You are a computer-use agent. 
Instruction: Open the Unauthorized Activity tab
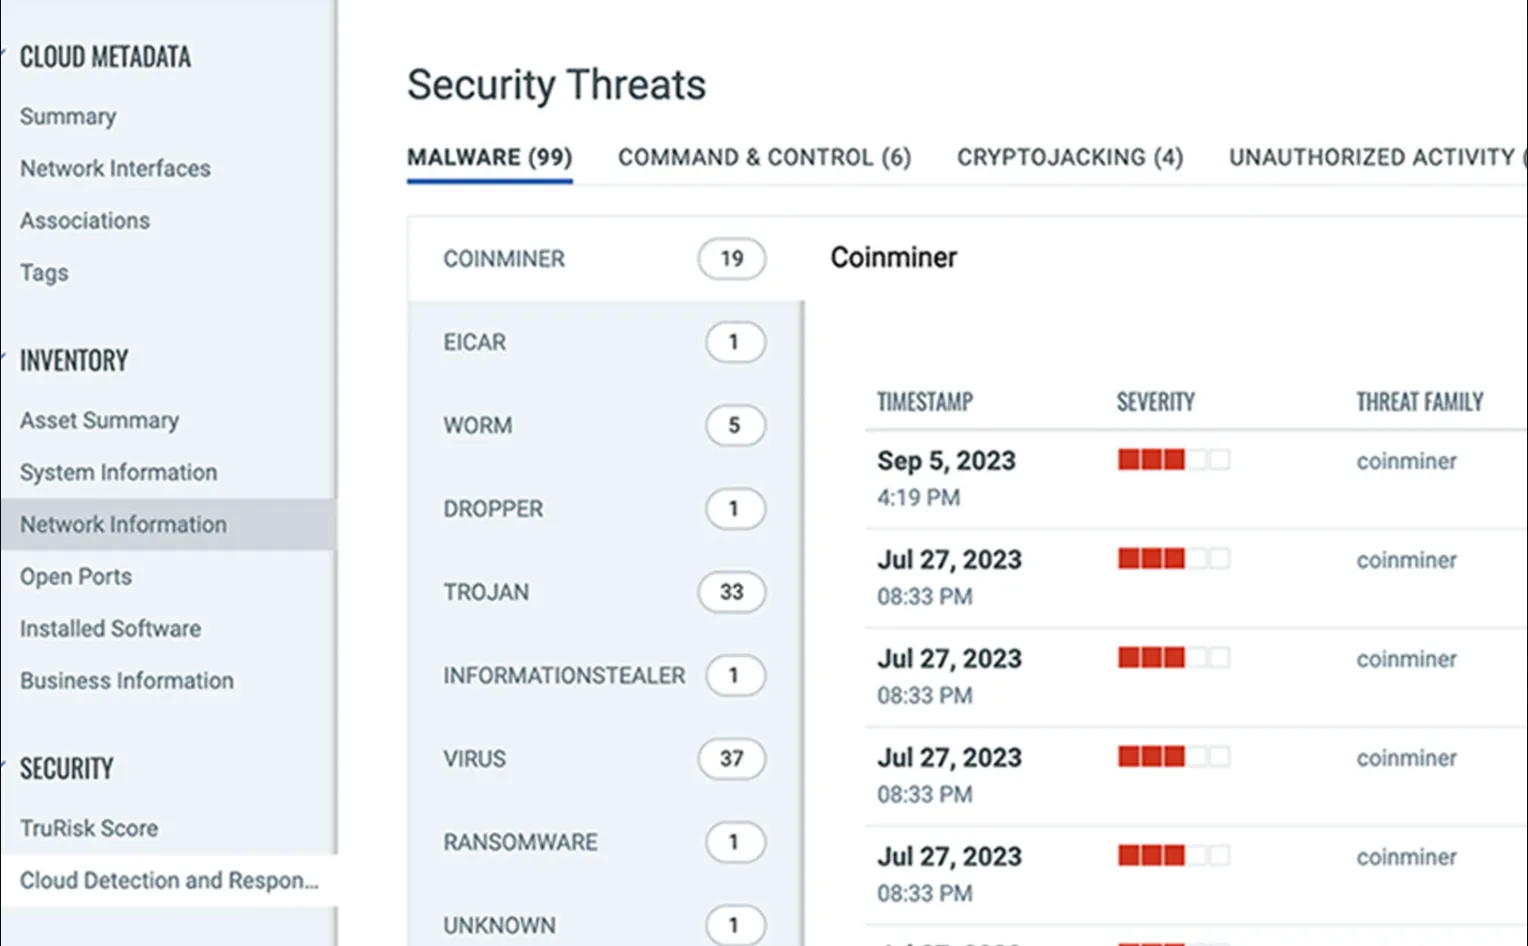coord(1373,157)
